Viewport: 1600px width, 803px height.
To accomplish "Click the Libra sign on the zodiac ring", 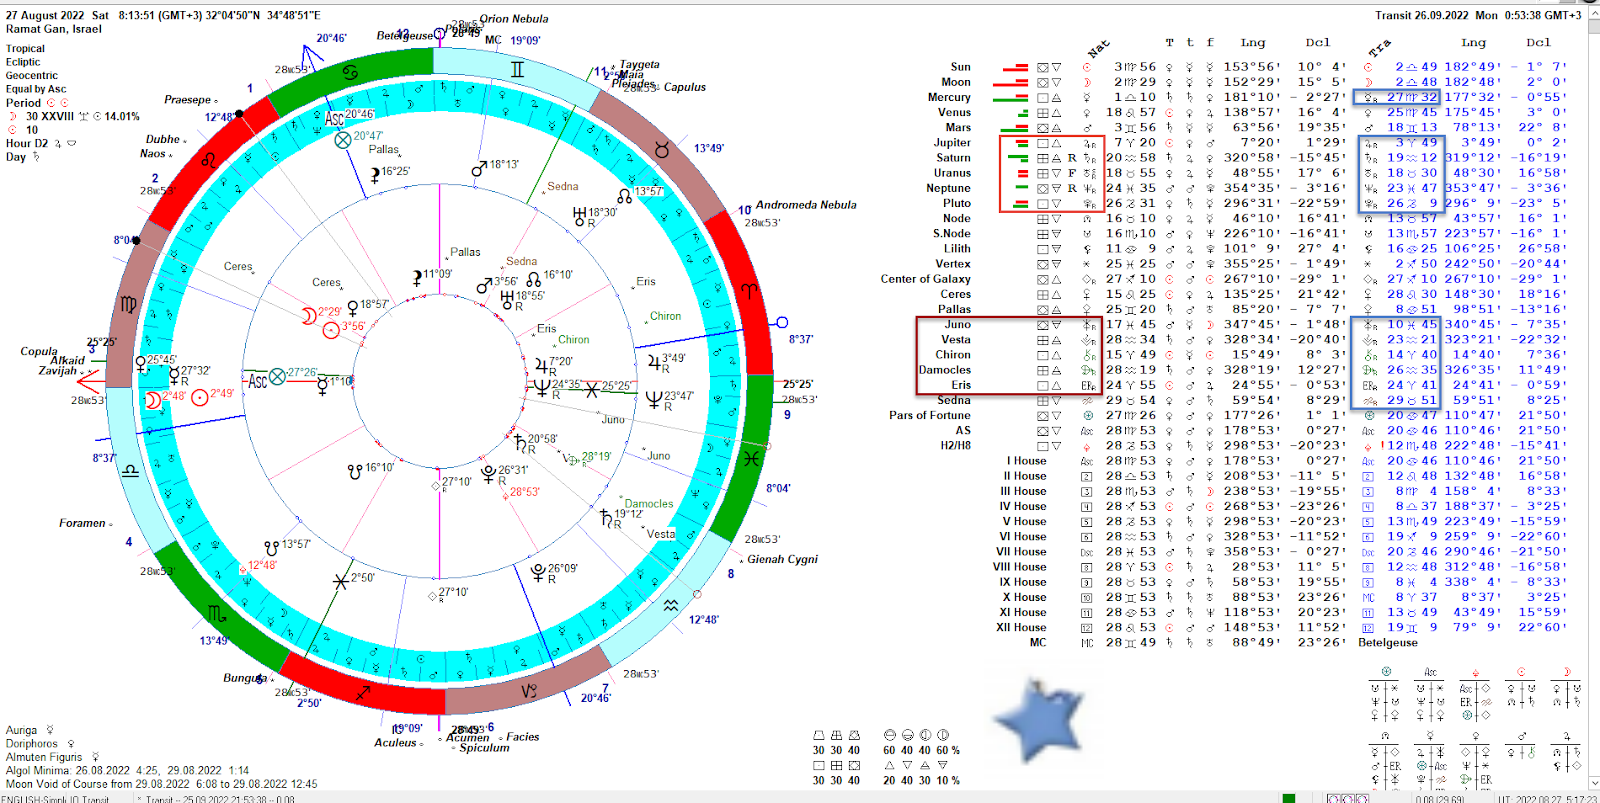I will pyautogui.click(x=130, y=469).
